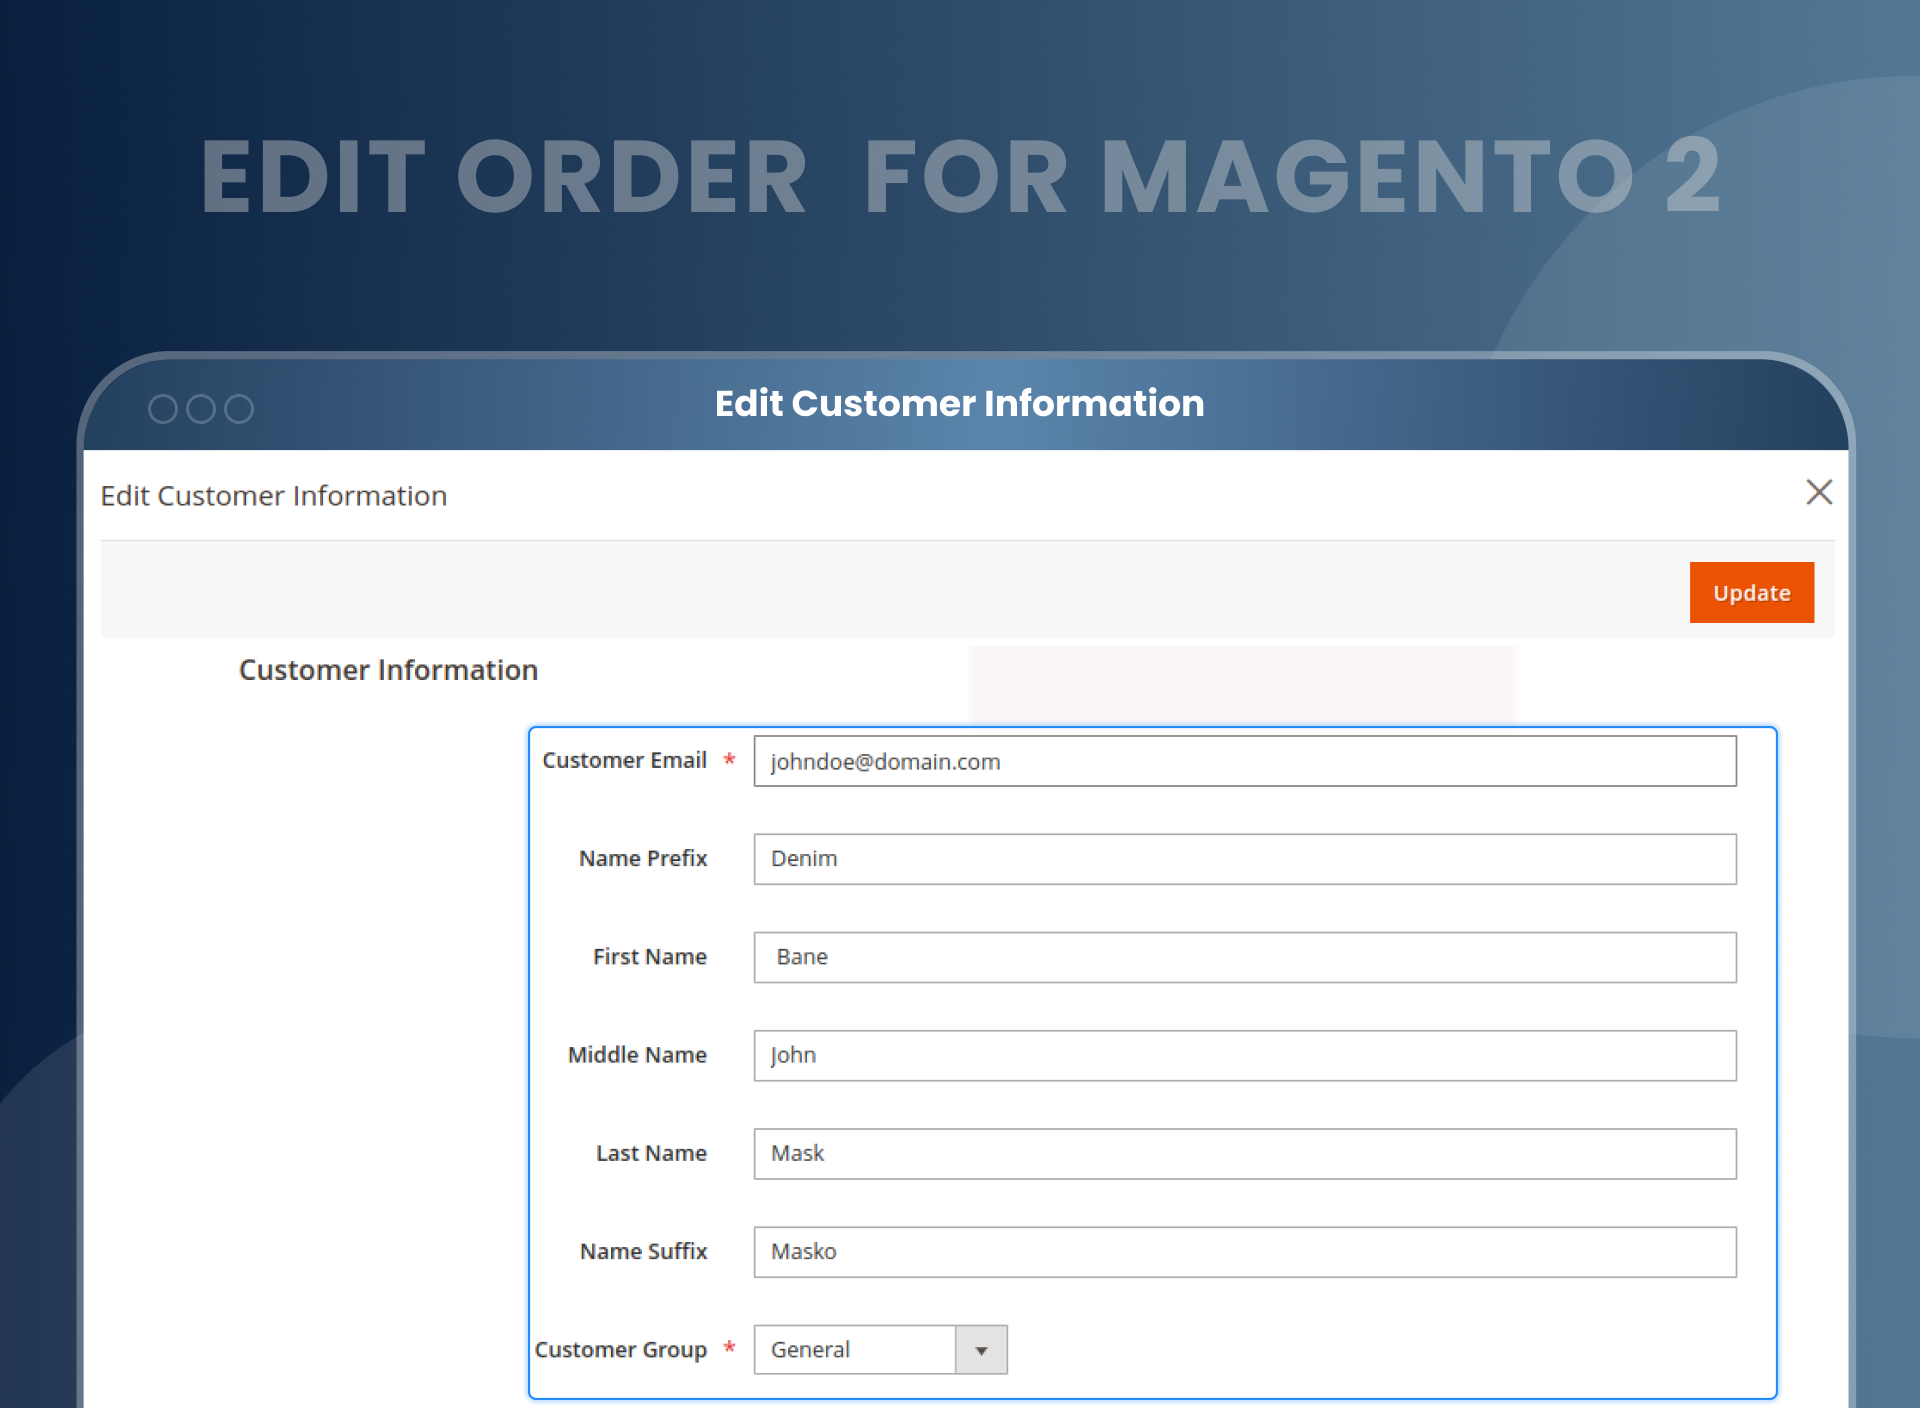1920x1408 pixels.
Task: Click the Name Prefix field containing Denim
Action: coord(1244,859)
